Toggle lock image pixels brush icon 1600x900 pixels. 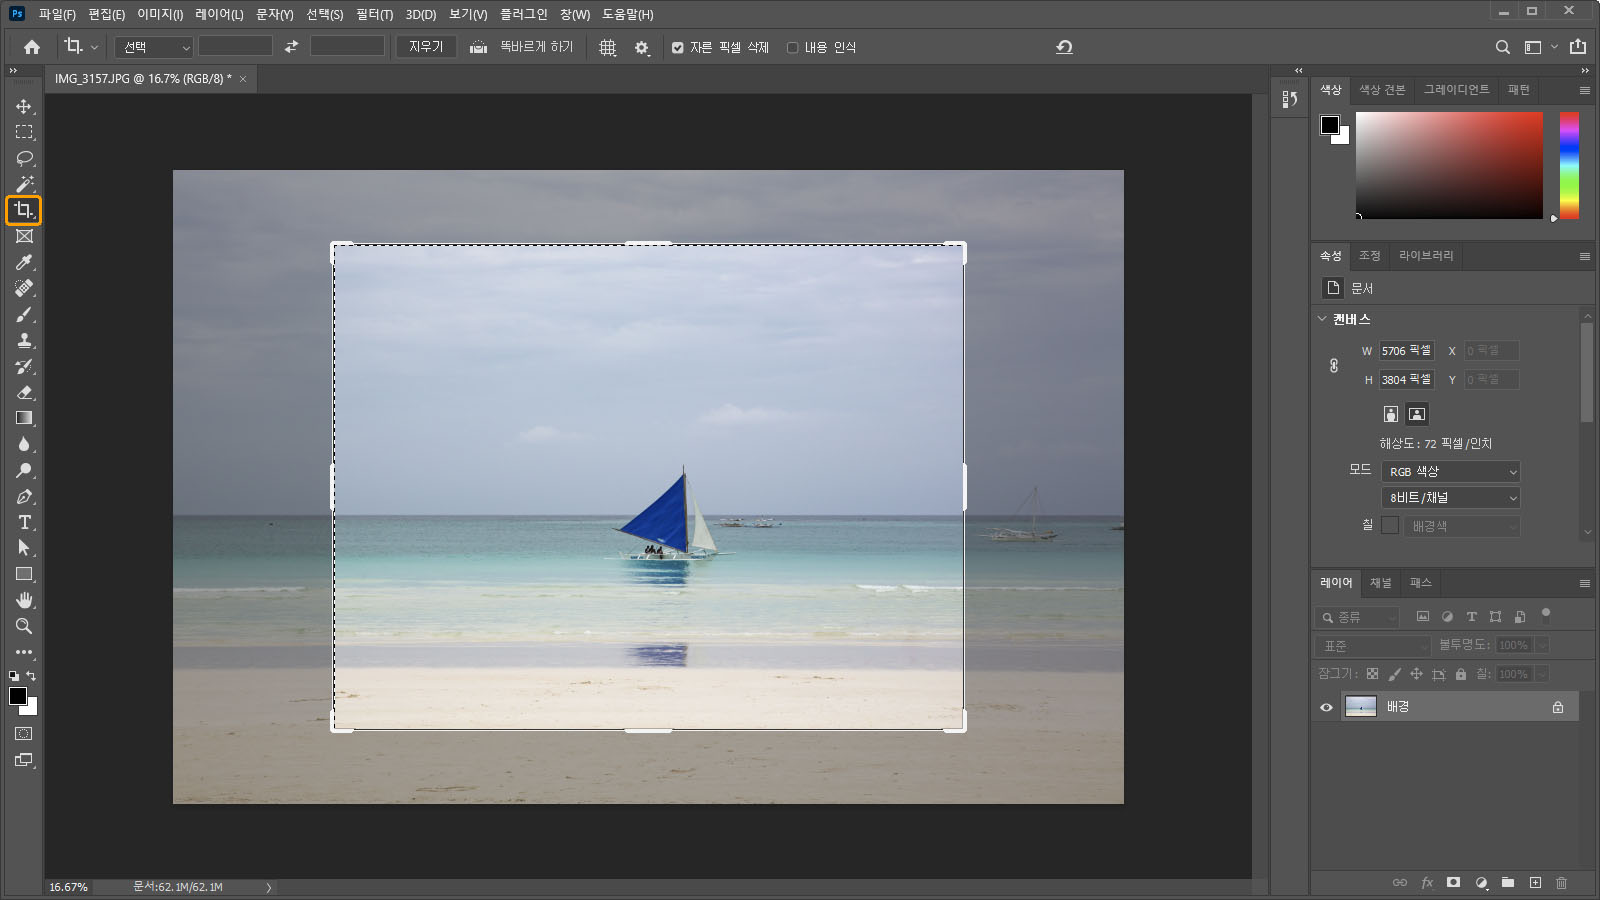pyautogui.click(x=1394, y=674)
